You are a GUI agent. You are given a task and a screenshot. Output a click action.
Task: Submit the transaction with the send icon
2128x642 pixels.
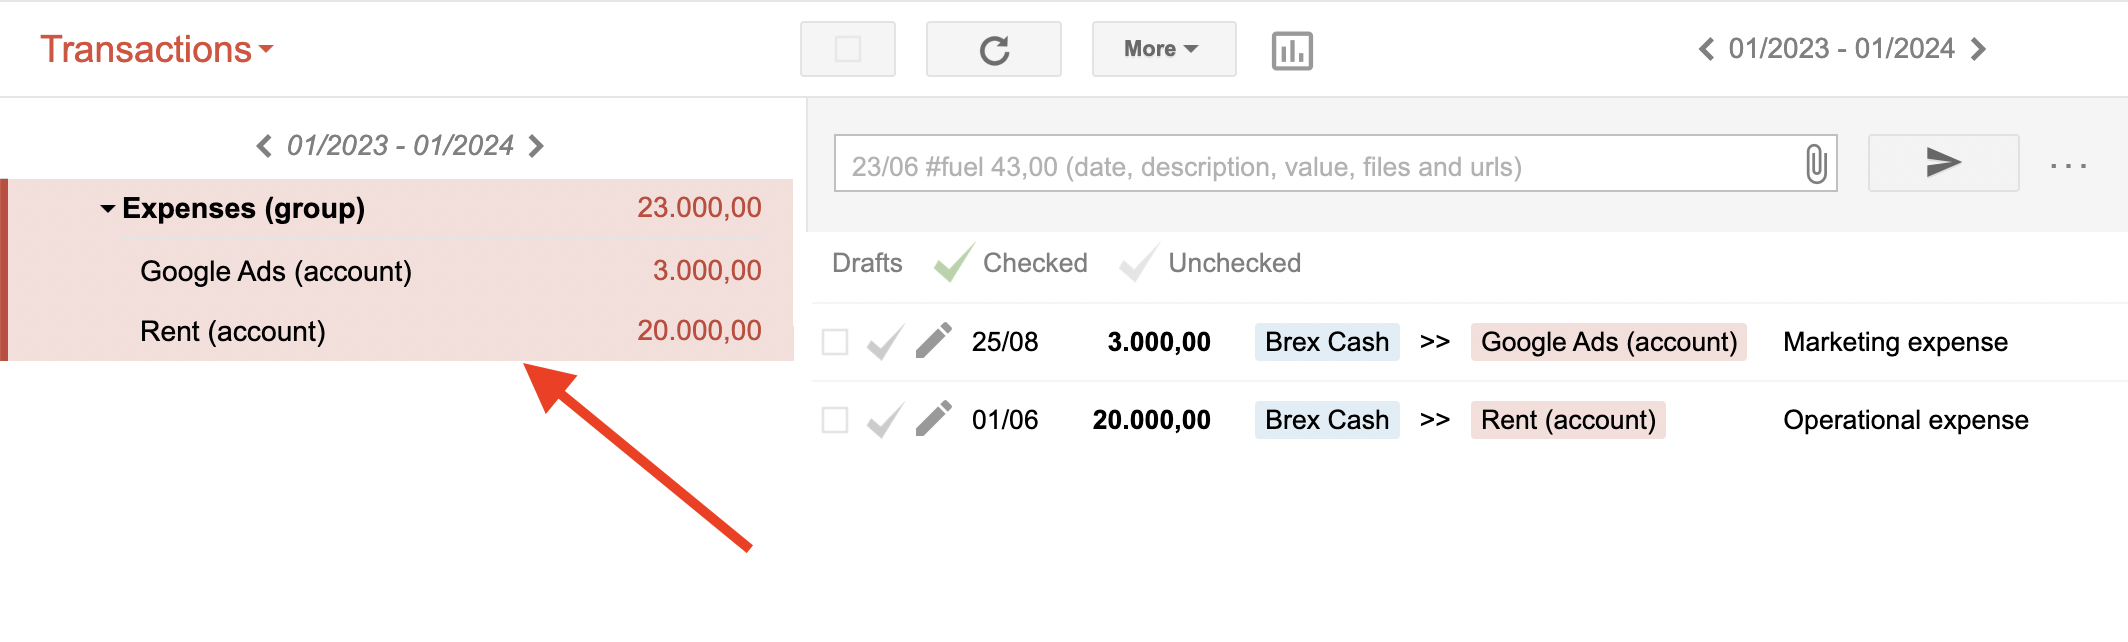click(x=1941, y=164)
